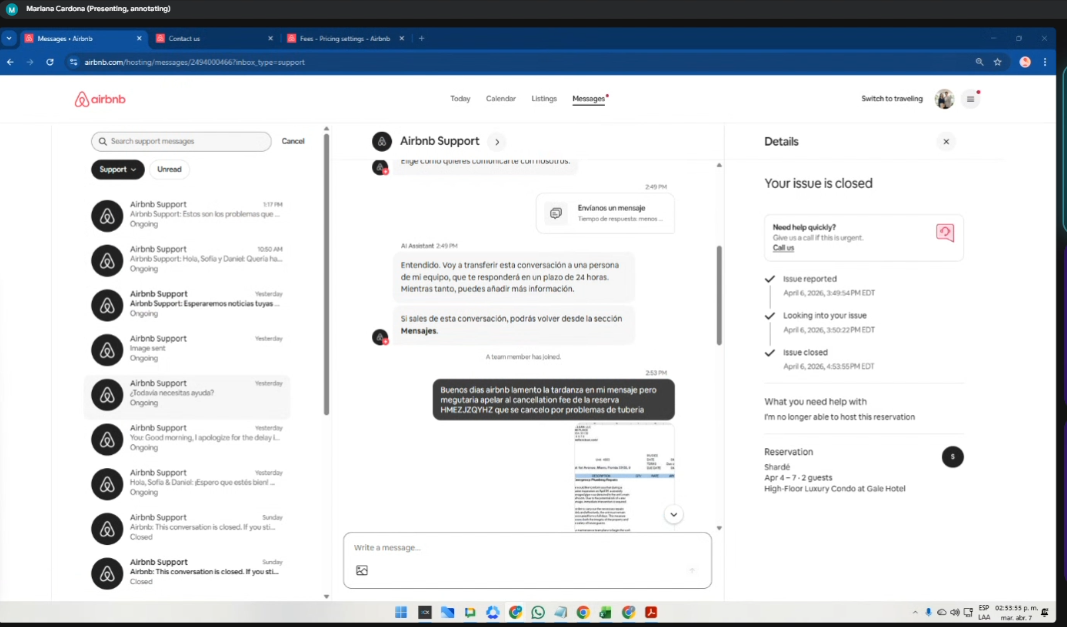Viewport: 1067px width, 627px height.
Task: Choose Envíanos un mensaje option
Action: click(605, 213)
